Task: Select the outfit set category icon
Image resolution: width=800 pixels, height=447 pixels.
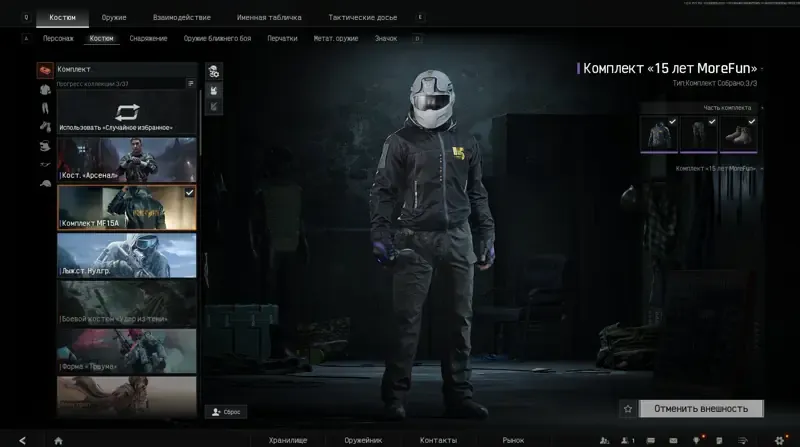Action: [45, 70]
